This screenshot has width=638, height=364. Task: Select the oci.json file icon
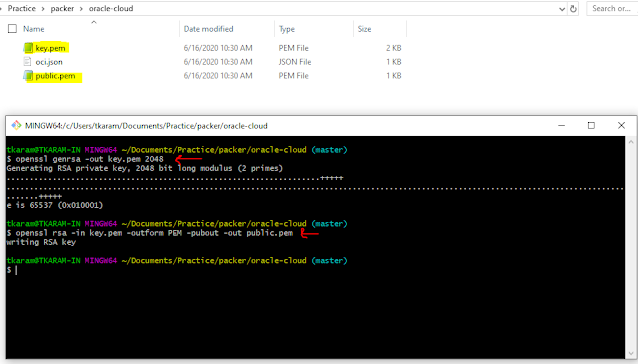pos(27,61)
